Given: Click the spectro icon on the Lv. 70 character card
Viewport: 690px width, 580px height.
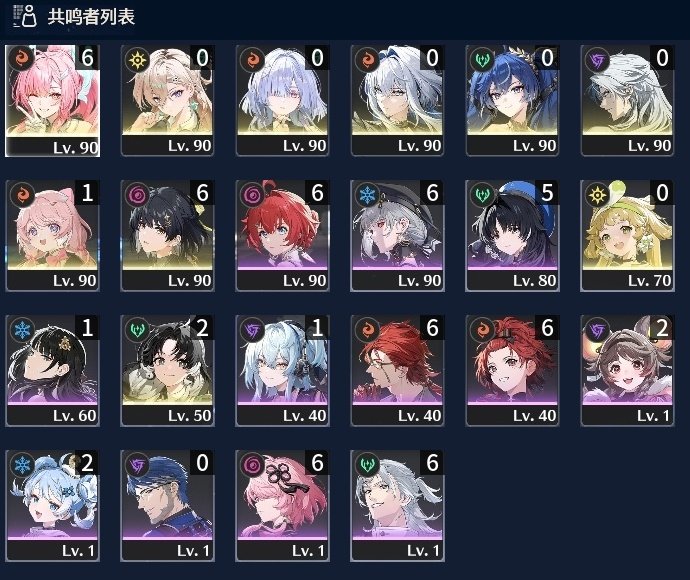Looking at the screenshot, I should point(597,195).
